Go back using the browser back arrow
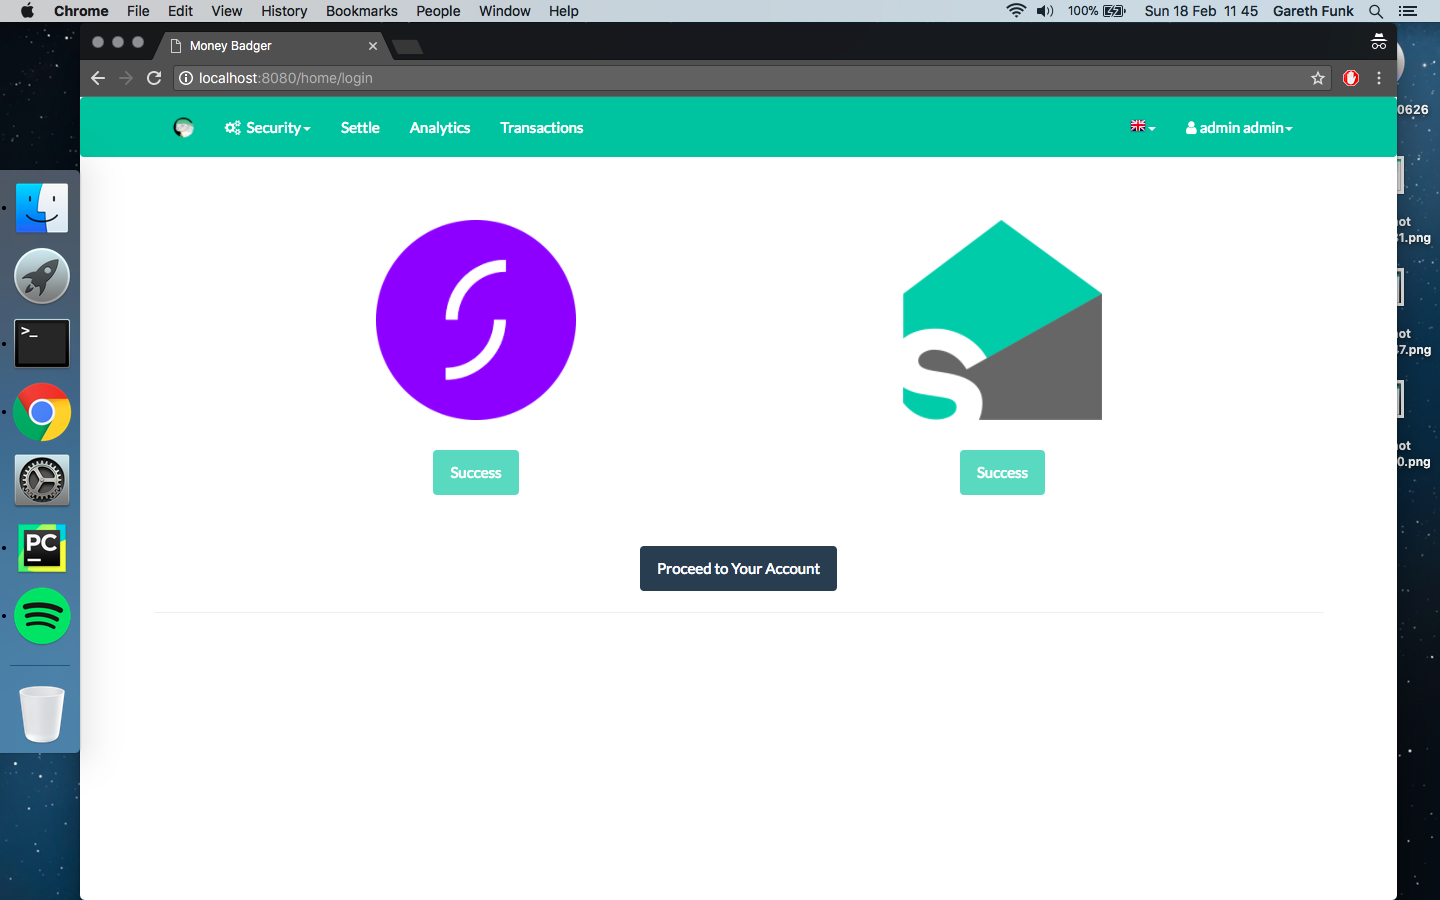The width and height of the screenshot is (1440, 900). pyautogui.click(x=98, y=78)
